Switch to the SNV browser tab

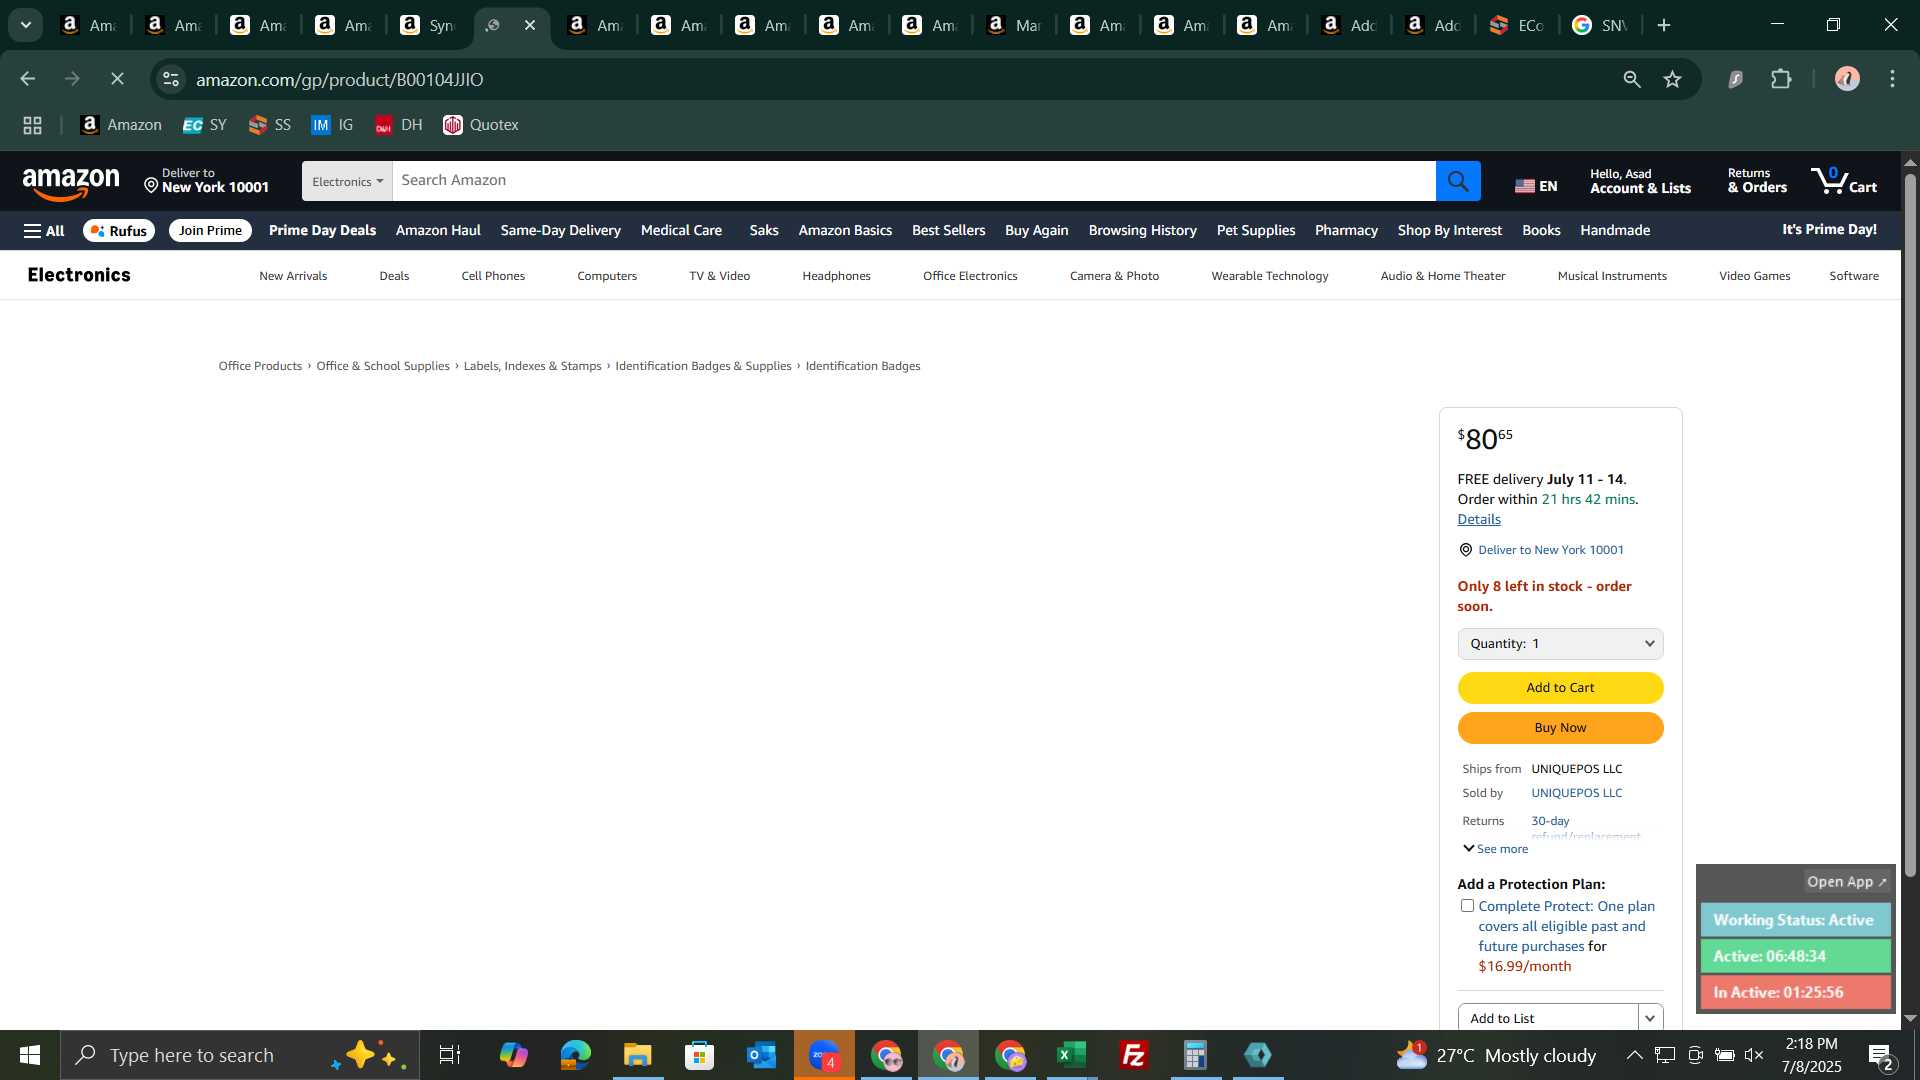(x=1601, y=26)
